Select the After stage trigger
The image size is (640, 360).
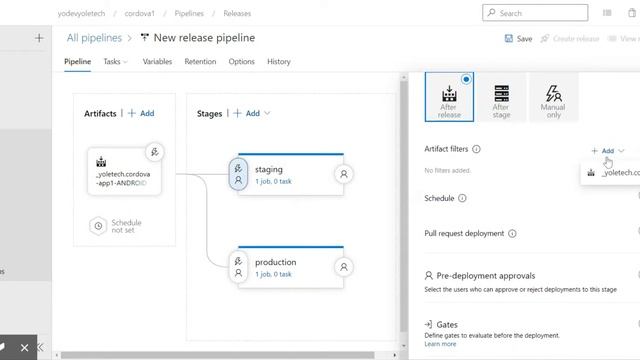pyautogui.click(x=501, y=97)
